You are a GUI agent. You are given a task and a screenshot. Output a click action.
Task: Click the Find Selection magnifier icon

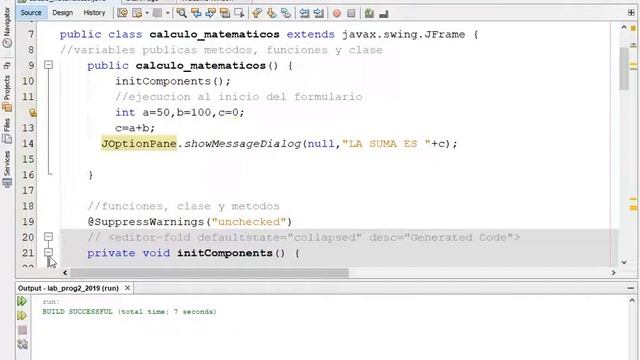pyautogui.click(x=181, y=13)
